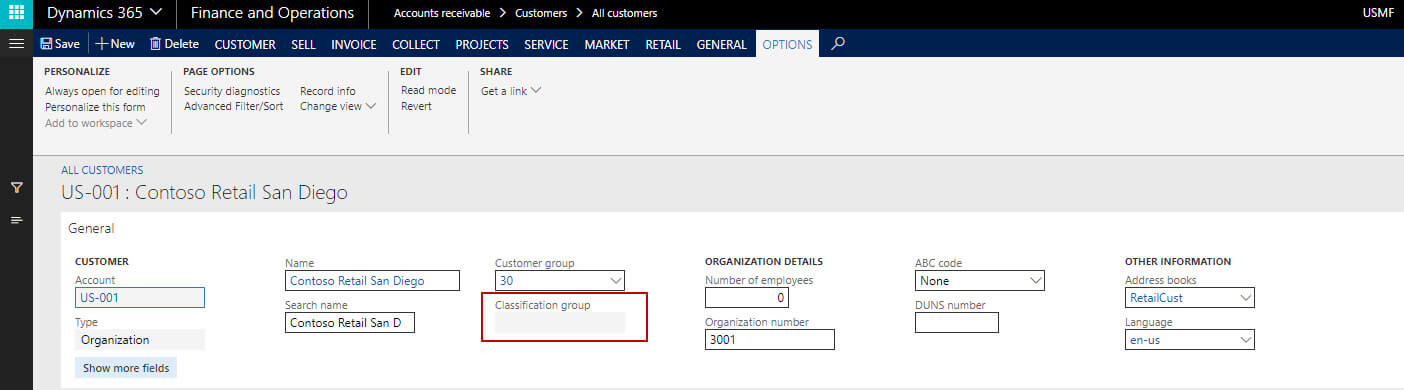The image size is (1404, 390).
Task: Expand the Change view menu
Action: coord(338,106)
